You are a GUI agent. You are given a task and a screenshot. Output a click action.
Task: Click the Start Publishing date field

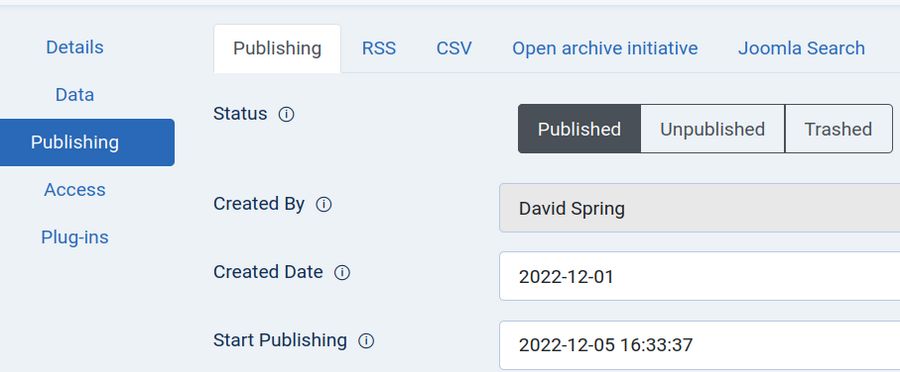(700, 345)
